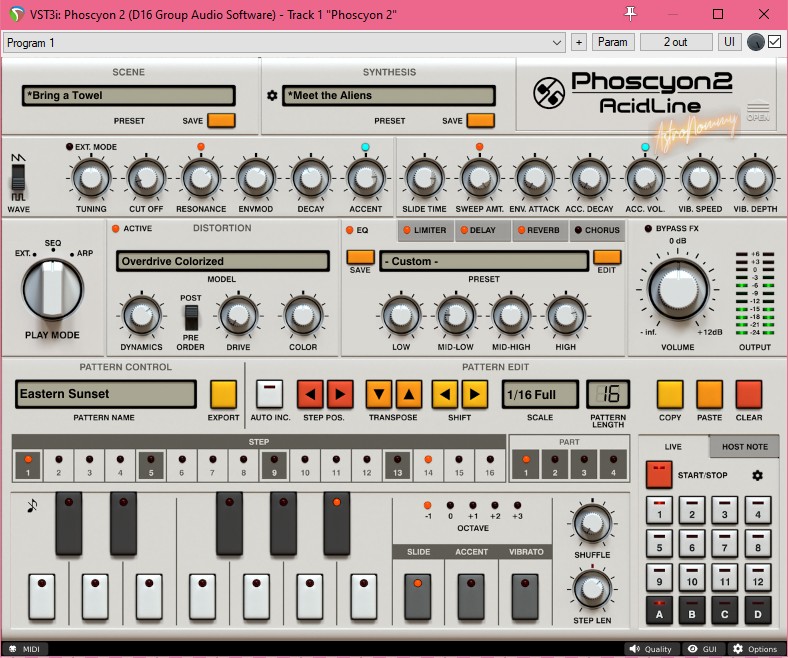Click the Pattern Length 16 display
The image size is (788, 658).
click(x=608, y=395)
